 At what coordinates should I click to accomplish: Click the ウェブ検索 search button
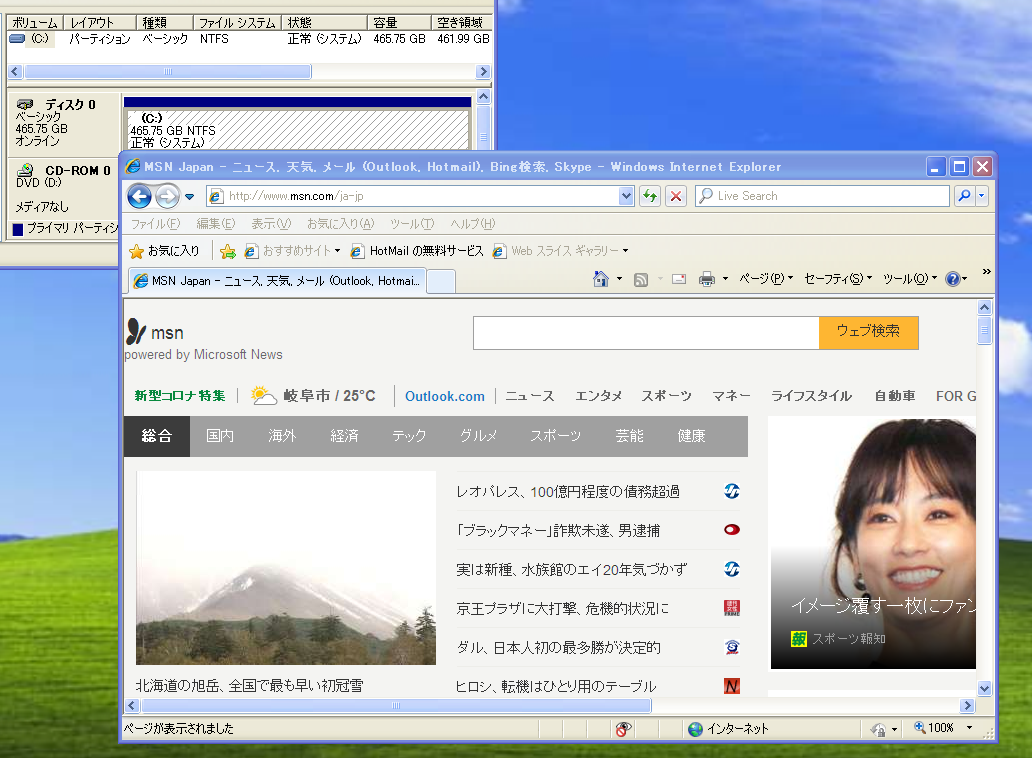click(x=868, y=333)
